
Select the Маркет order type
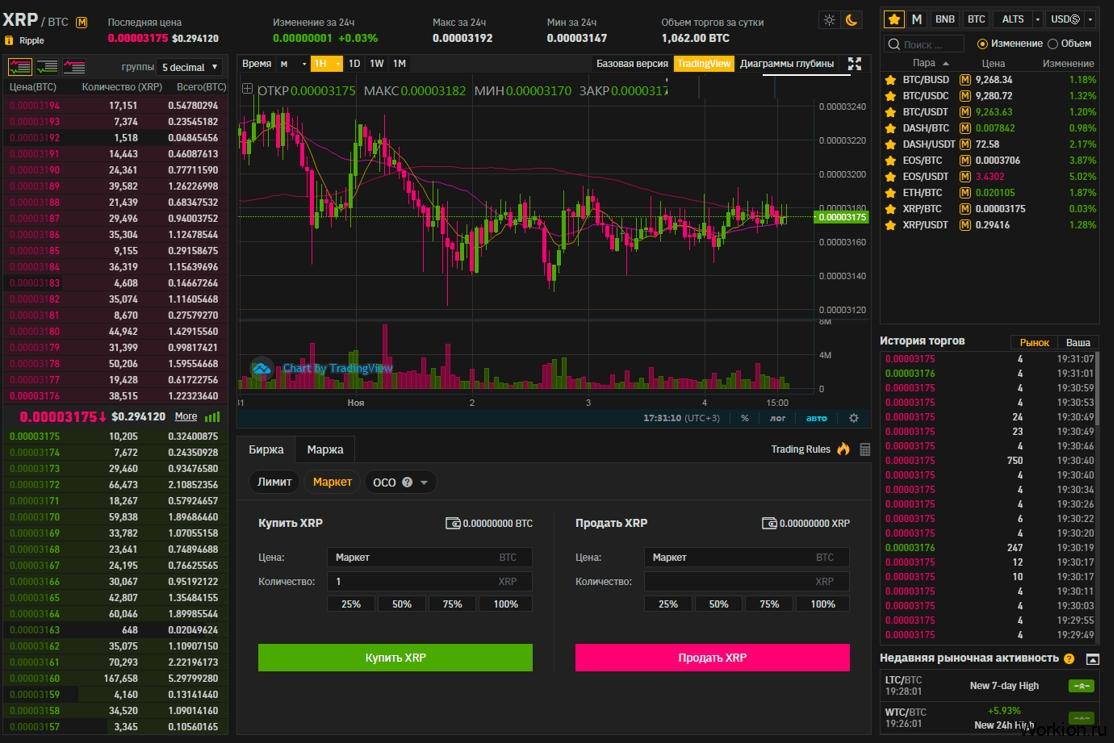332,482
